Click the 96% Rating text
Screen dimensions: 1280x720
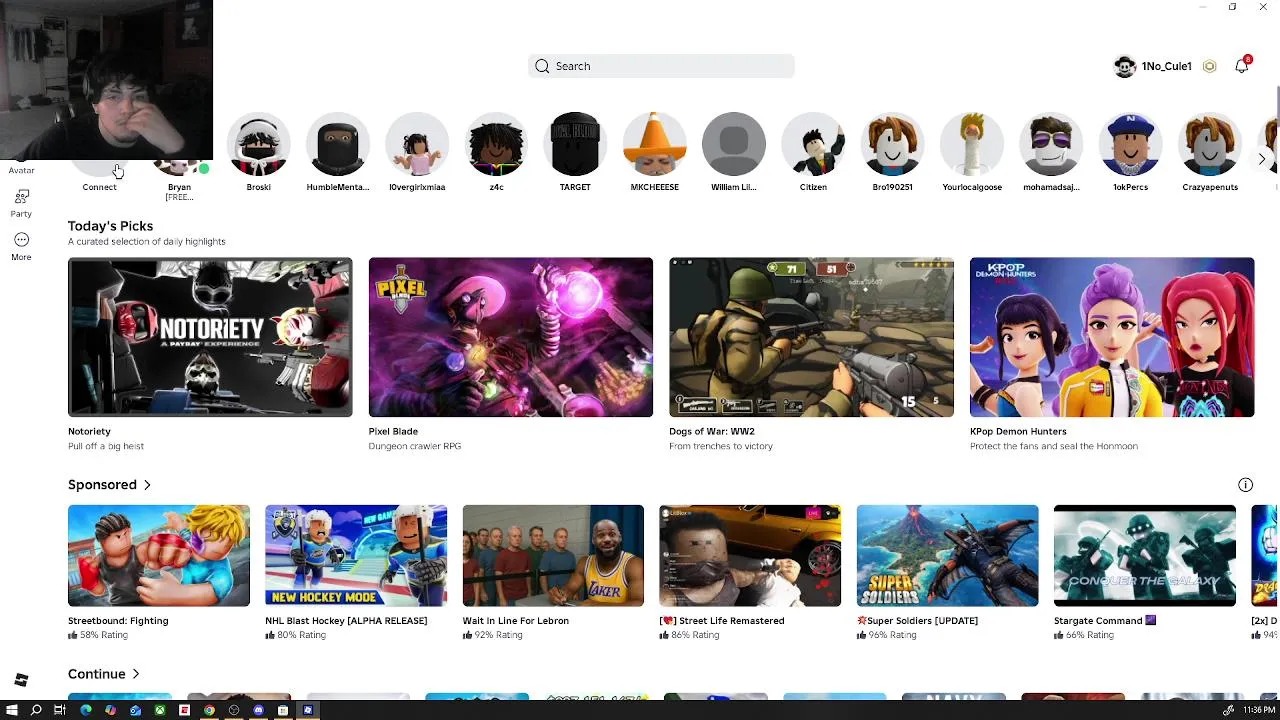pyautogui.click(x=892, y=635)
